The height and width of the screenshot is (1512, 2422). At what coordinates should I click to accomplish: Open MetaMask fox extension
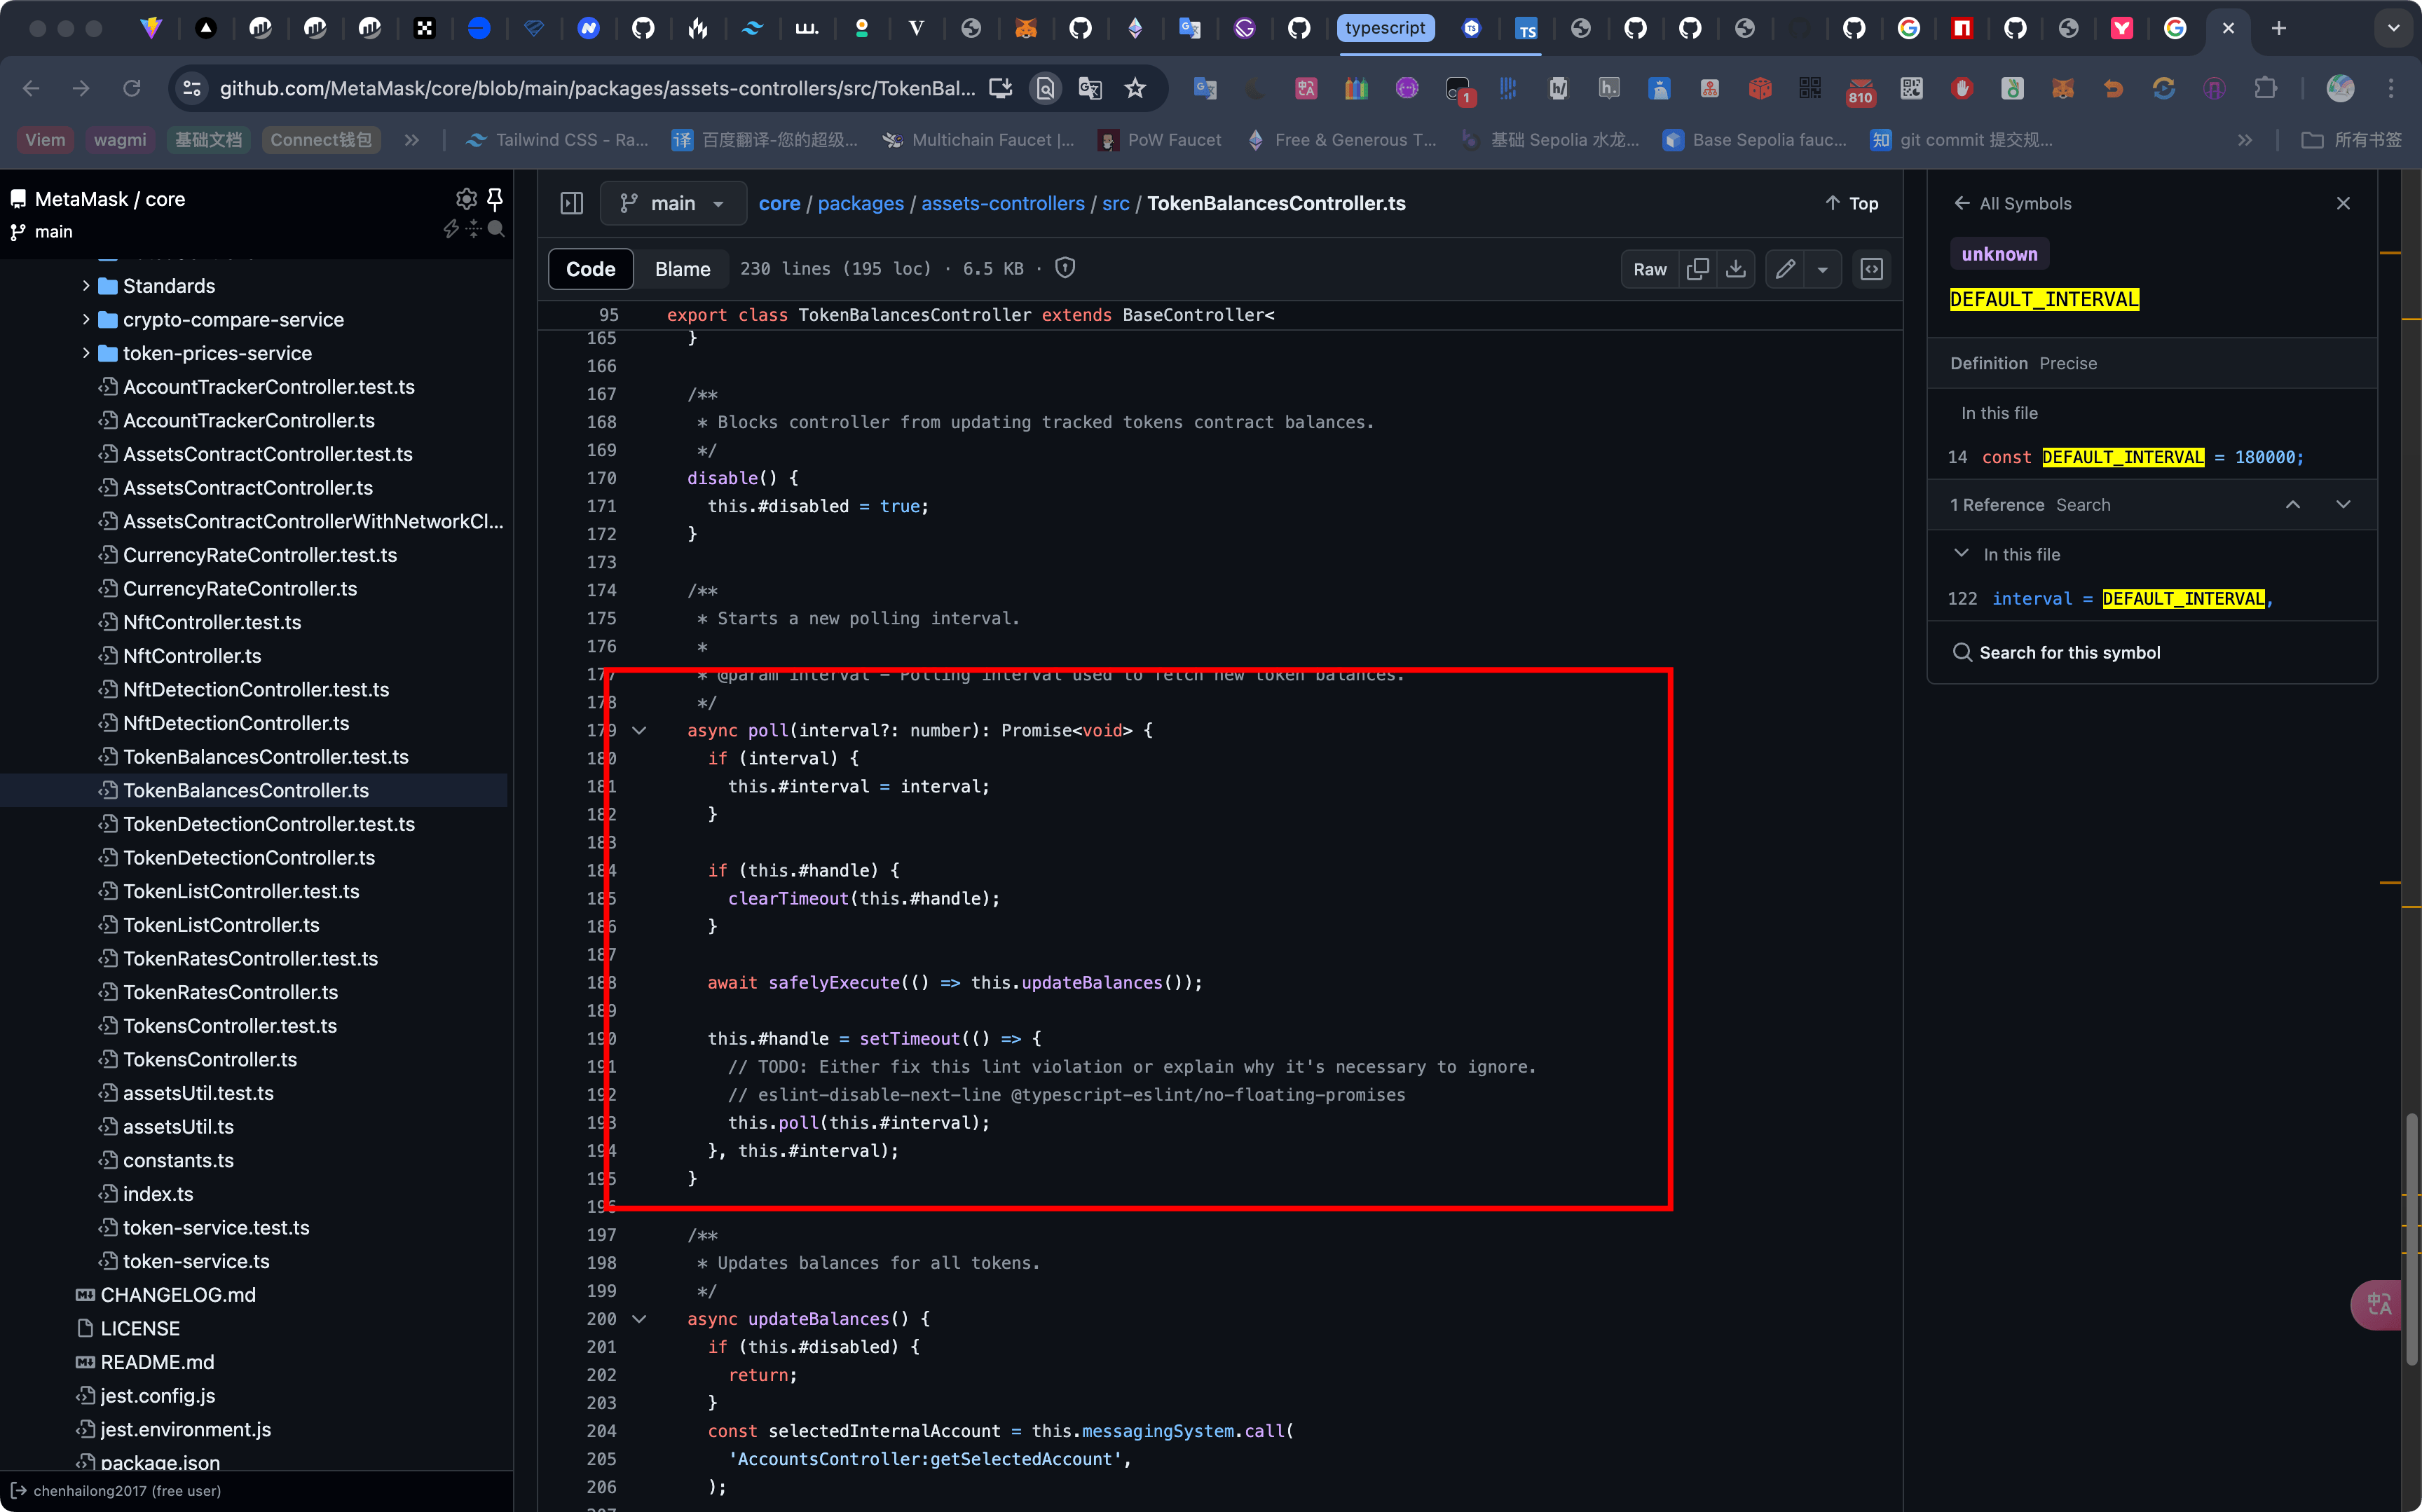[2062, 89]
